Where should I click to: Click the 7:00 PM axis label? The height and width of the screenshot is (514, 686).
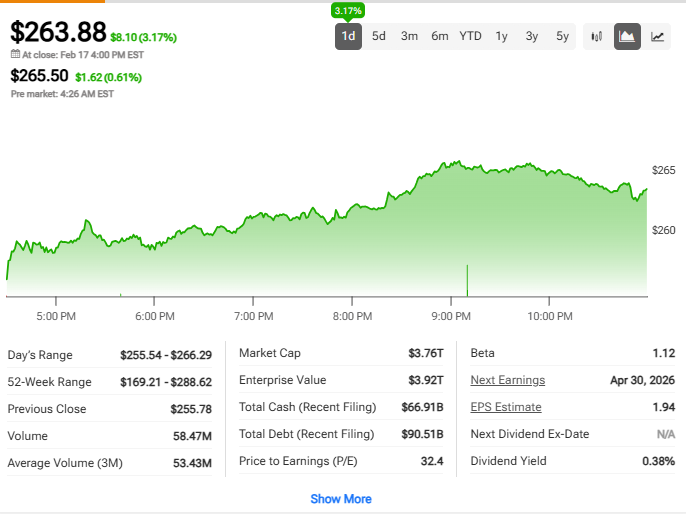[253, 316]
